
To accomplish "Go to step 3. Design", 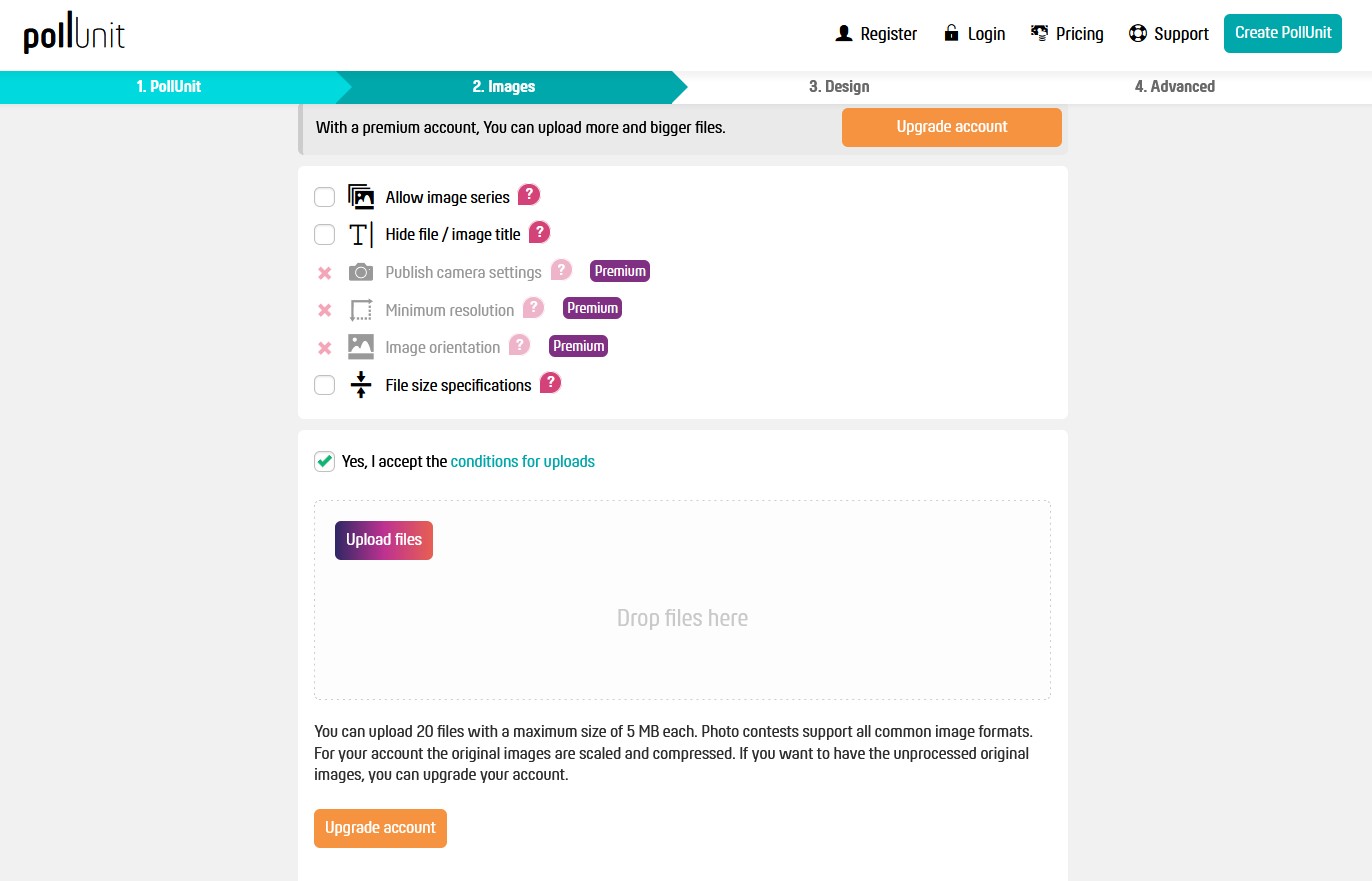I will click(839, 87).
